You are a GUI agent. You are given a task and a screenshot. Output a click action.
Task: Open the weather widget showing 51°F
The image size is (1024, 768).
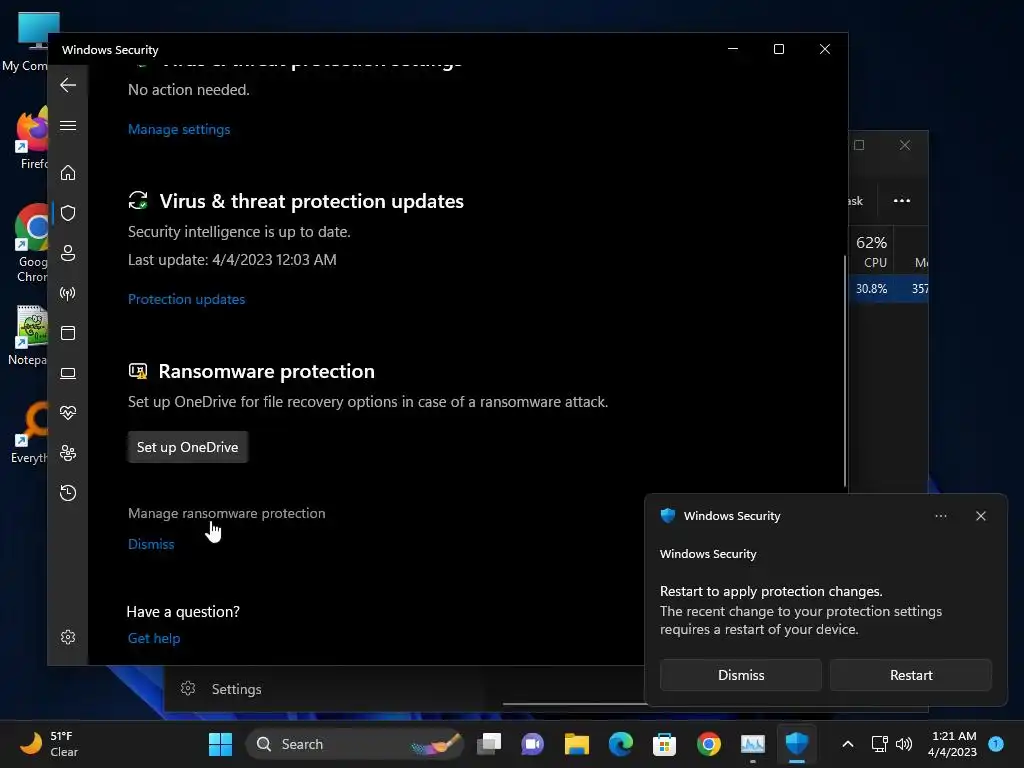tap(49, 744)
